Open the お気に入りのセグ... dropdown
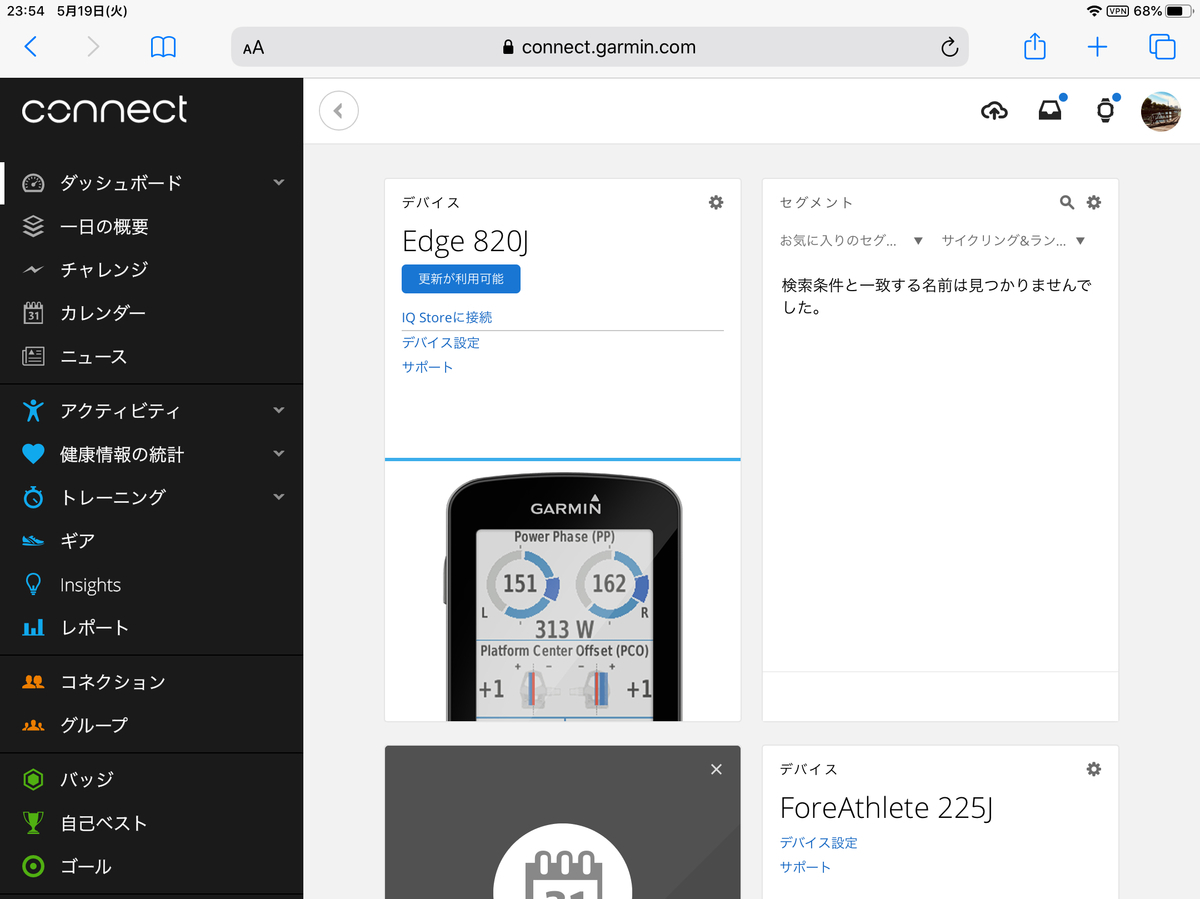 pos(851,241)
